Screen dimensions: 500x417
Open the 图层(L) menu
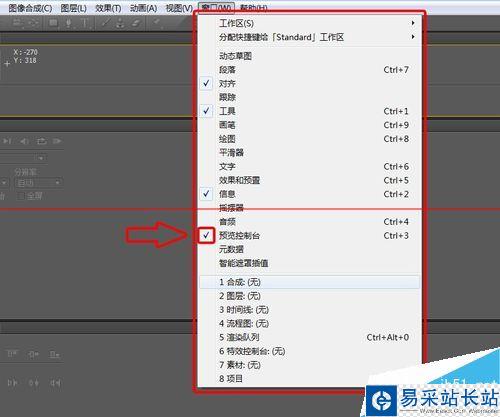tap(73, 8)
